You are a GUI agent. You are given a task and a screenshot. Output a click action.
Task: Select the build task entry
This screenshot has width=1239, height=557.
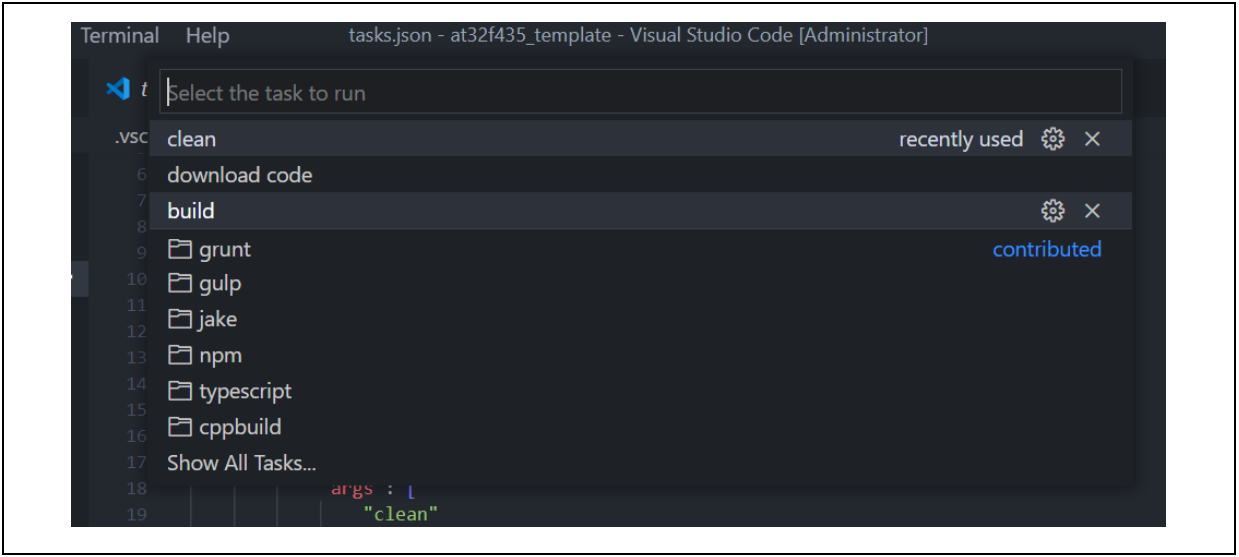point(191,211)
